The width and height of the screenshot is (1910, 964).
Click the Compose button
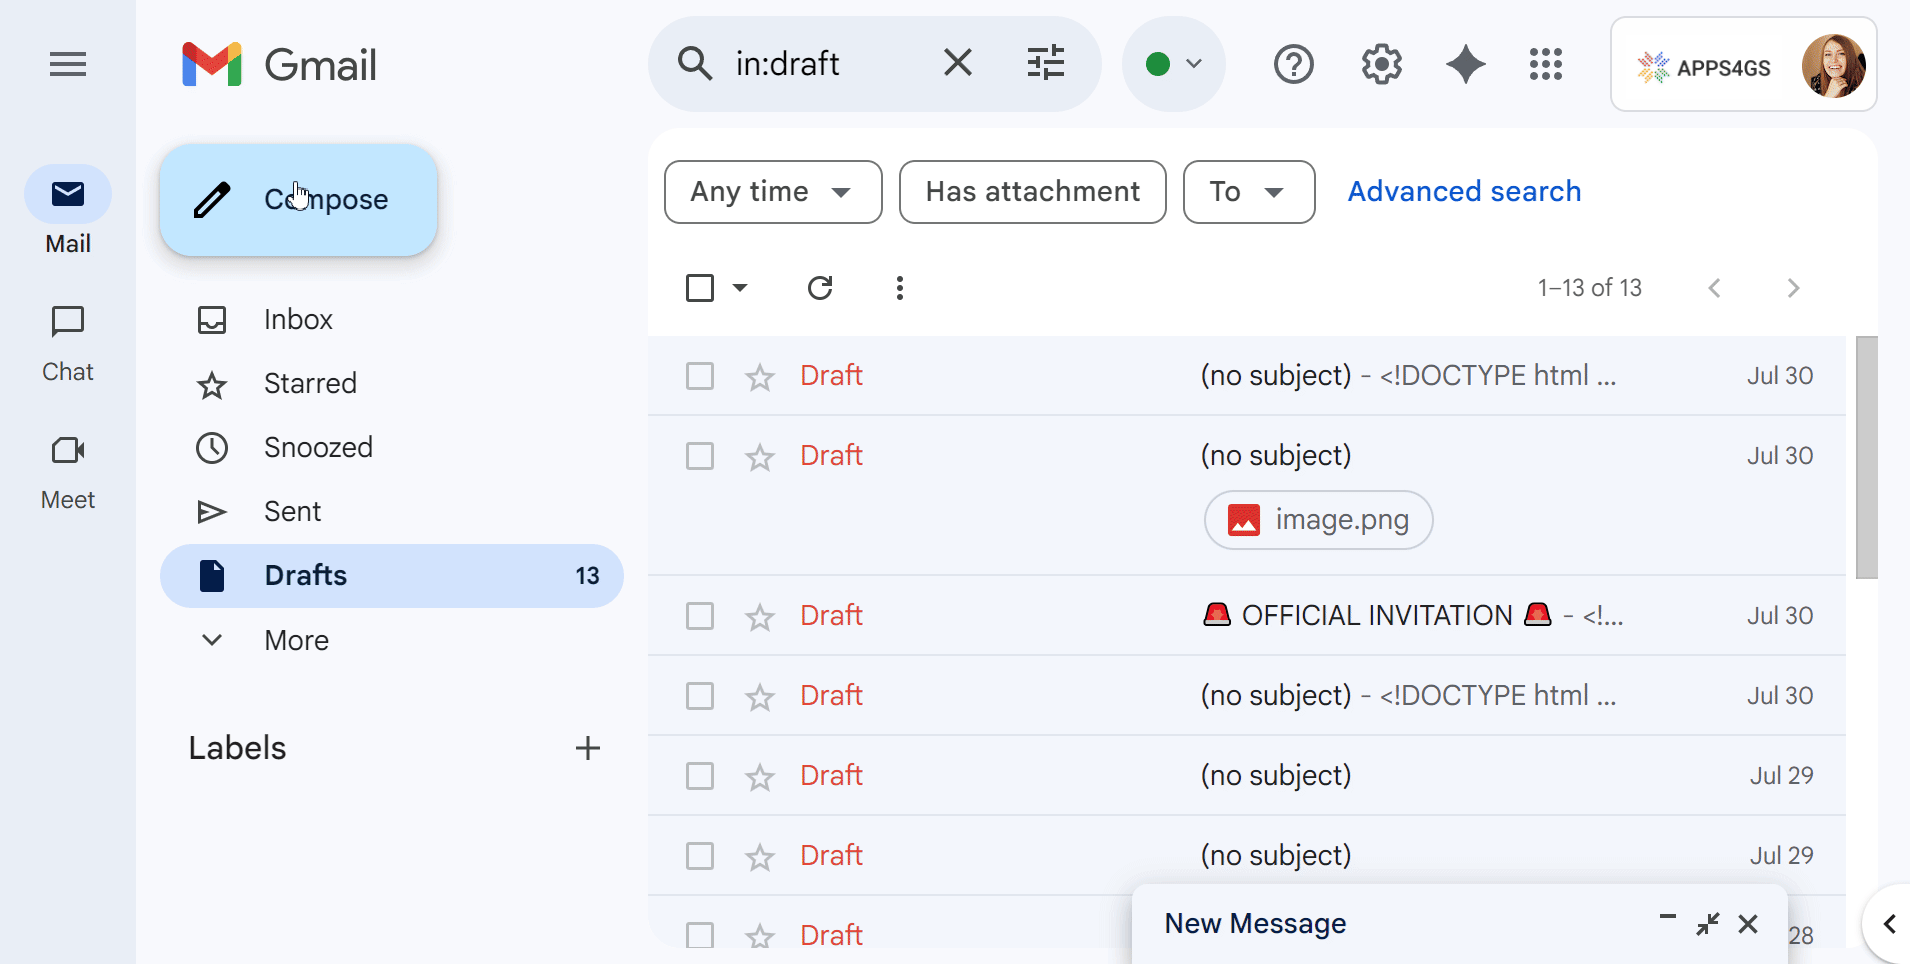298,200
